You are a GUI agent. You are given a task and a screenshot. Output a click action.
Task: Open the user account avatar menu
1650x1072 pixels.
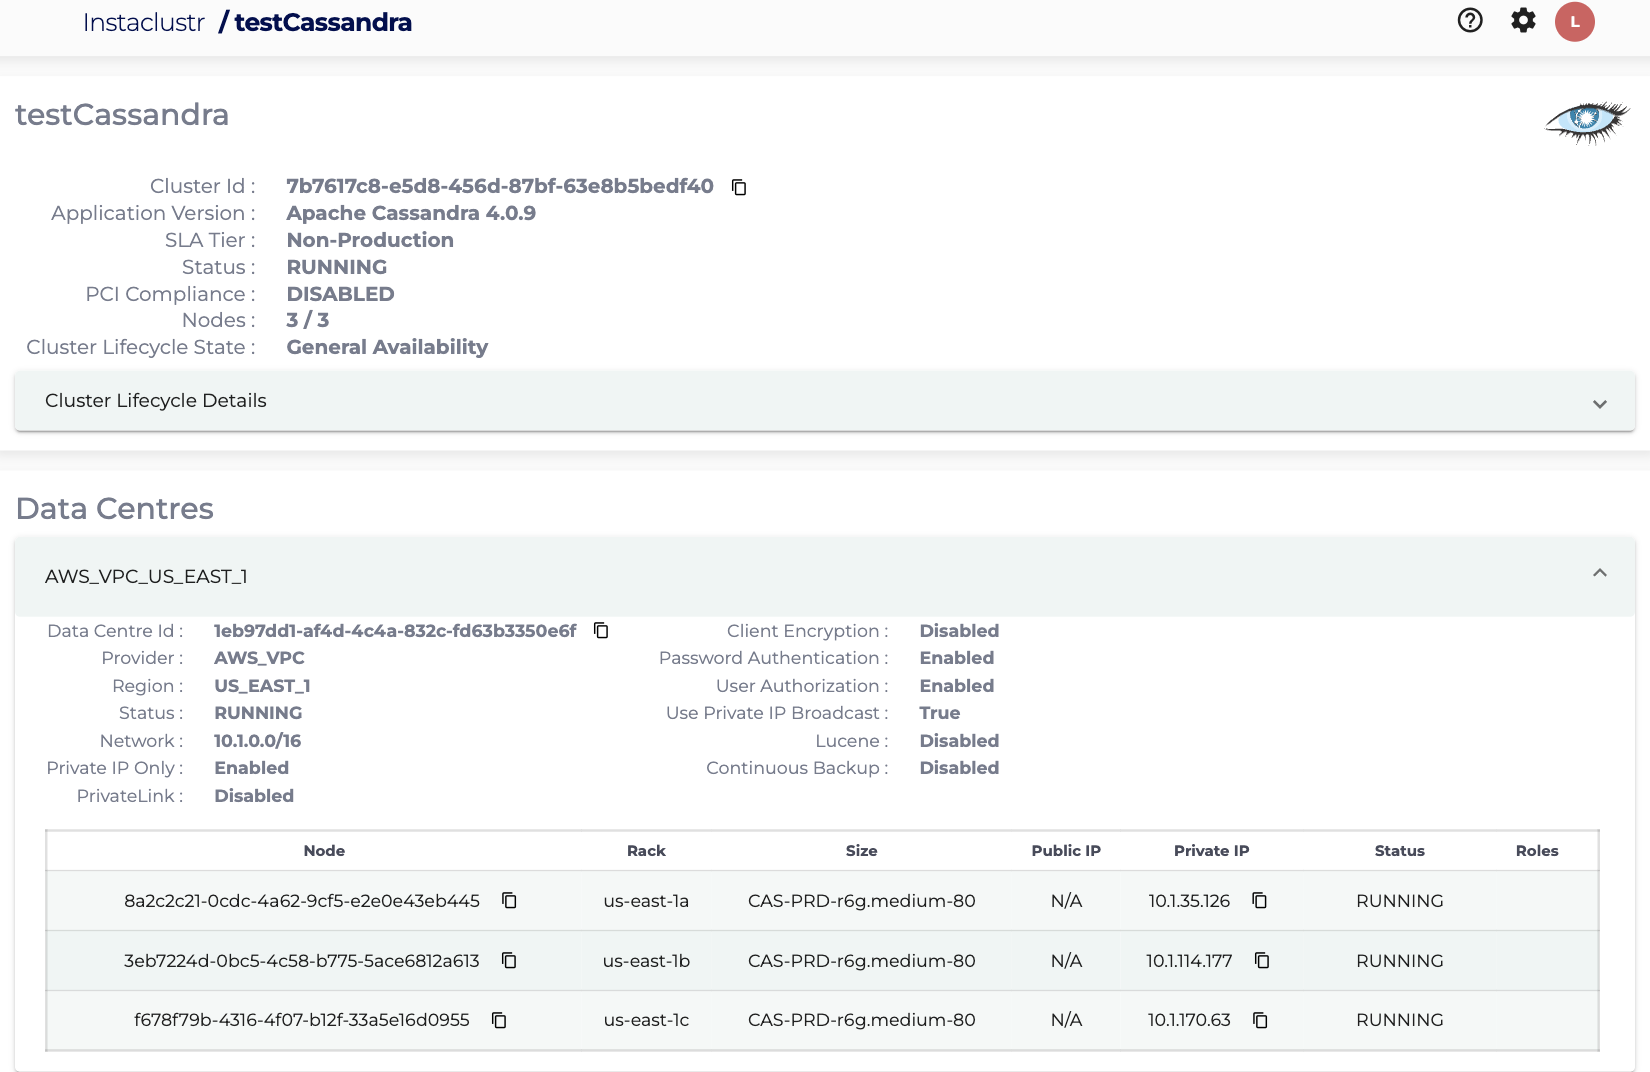[x=1575, y=22]
